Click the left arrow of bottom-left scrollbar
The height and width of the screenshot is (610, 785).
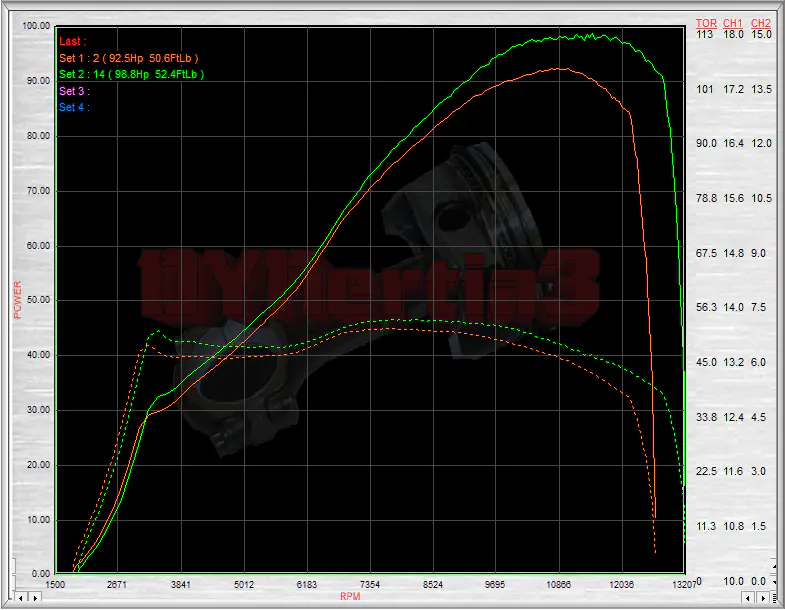[22, 598]
